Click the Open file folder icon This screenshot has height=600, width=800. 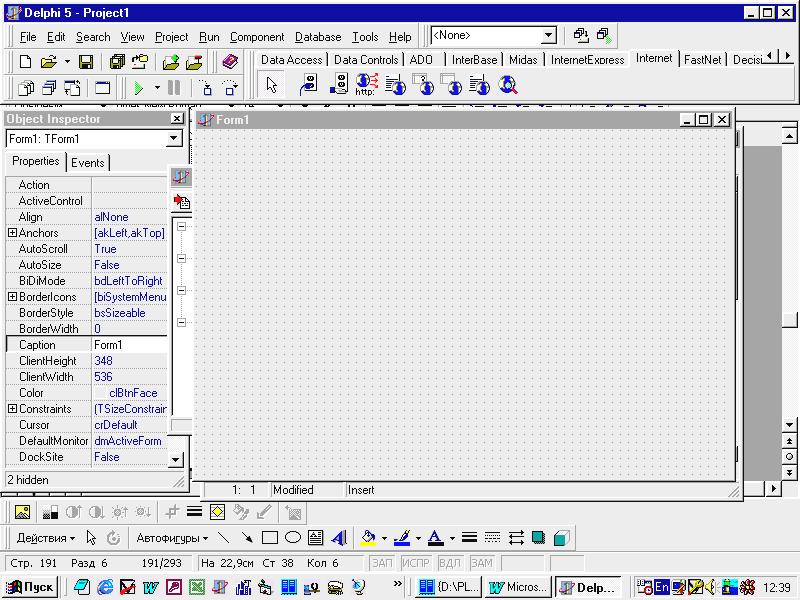point(49,62)
